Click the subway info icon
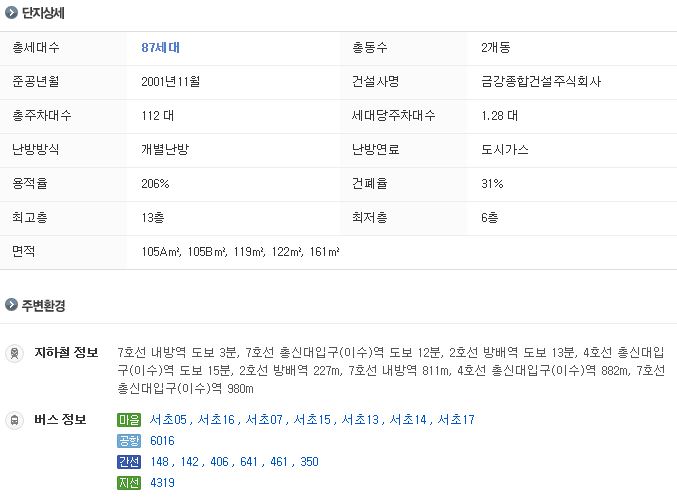Viewport: 677px width, 504px height. coord(14,353)
